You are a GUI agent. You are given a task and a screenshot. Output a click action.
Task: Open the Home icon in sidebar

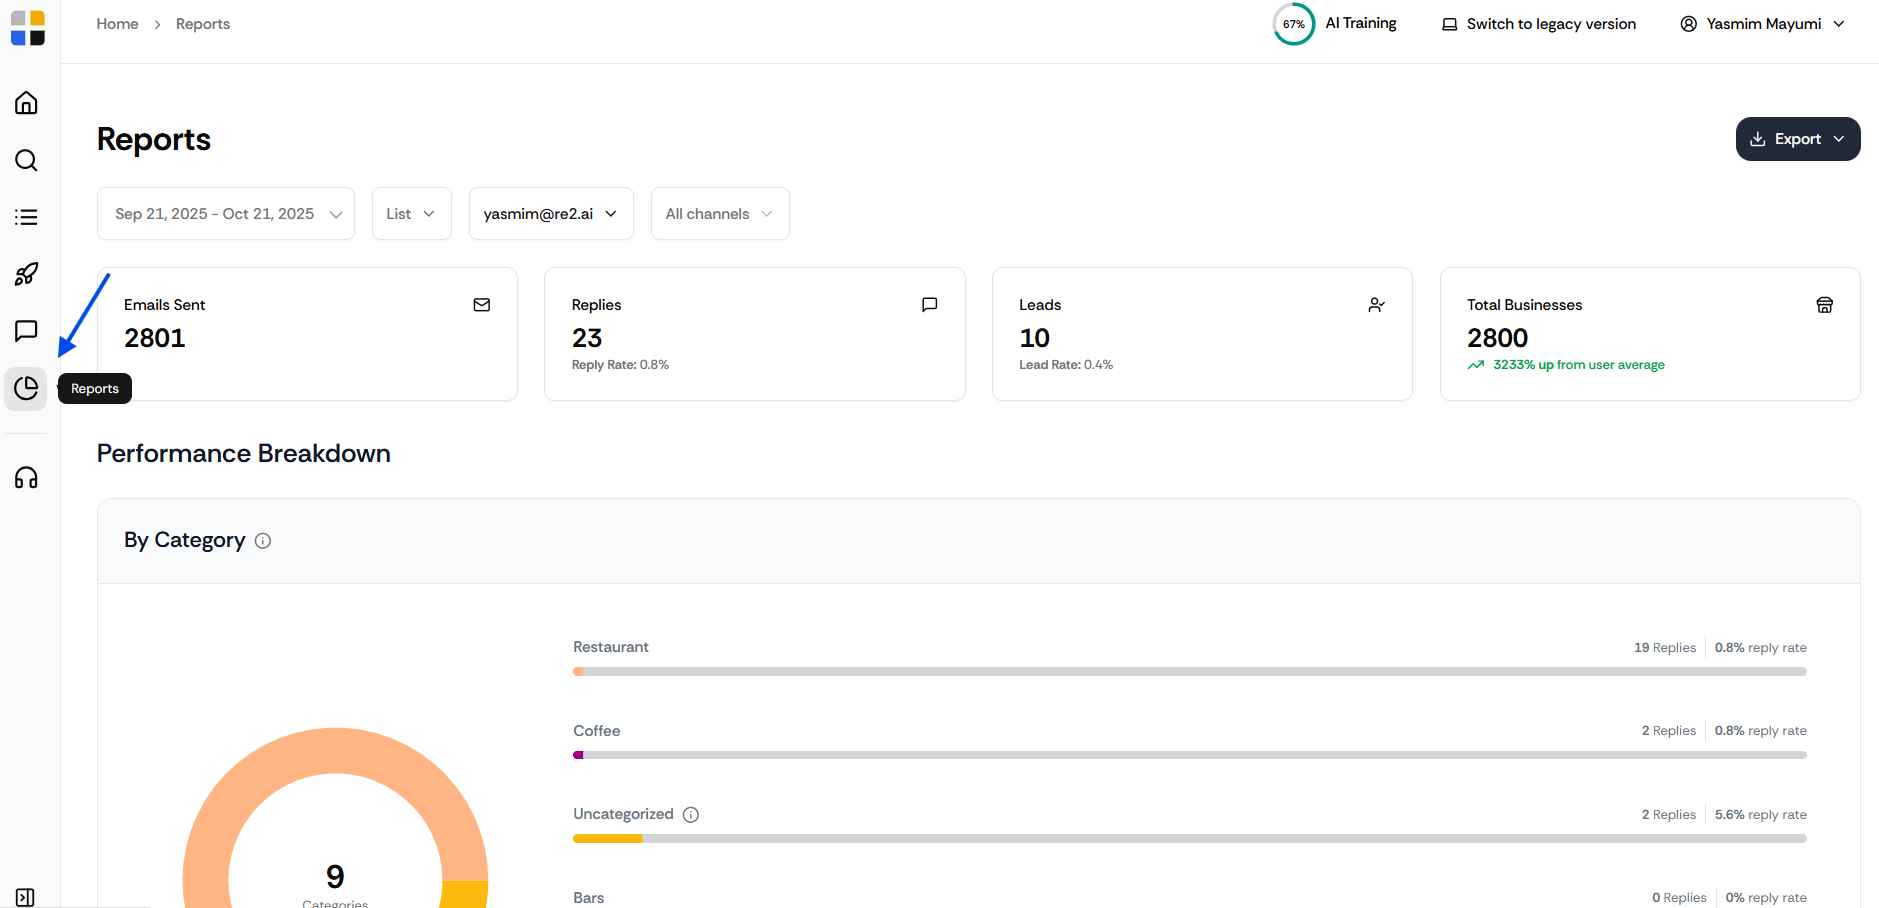(x=26, y=103)
